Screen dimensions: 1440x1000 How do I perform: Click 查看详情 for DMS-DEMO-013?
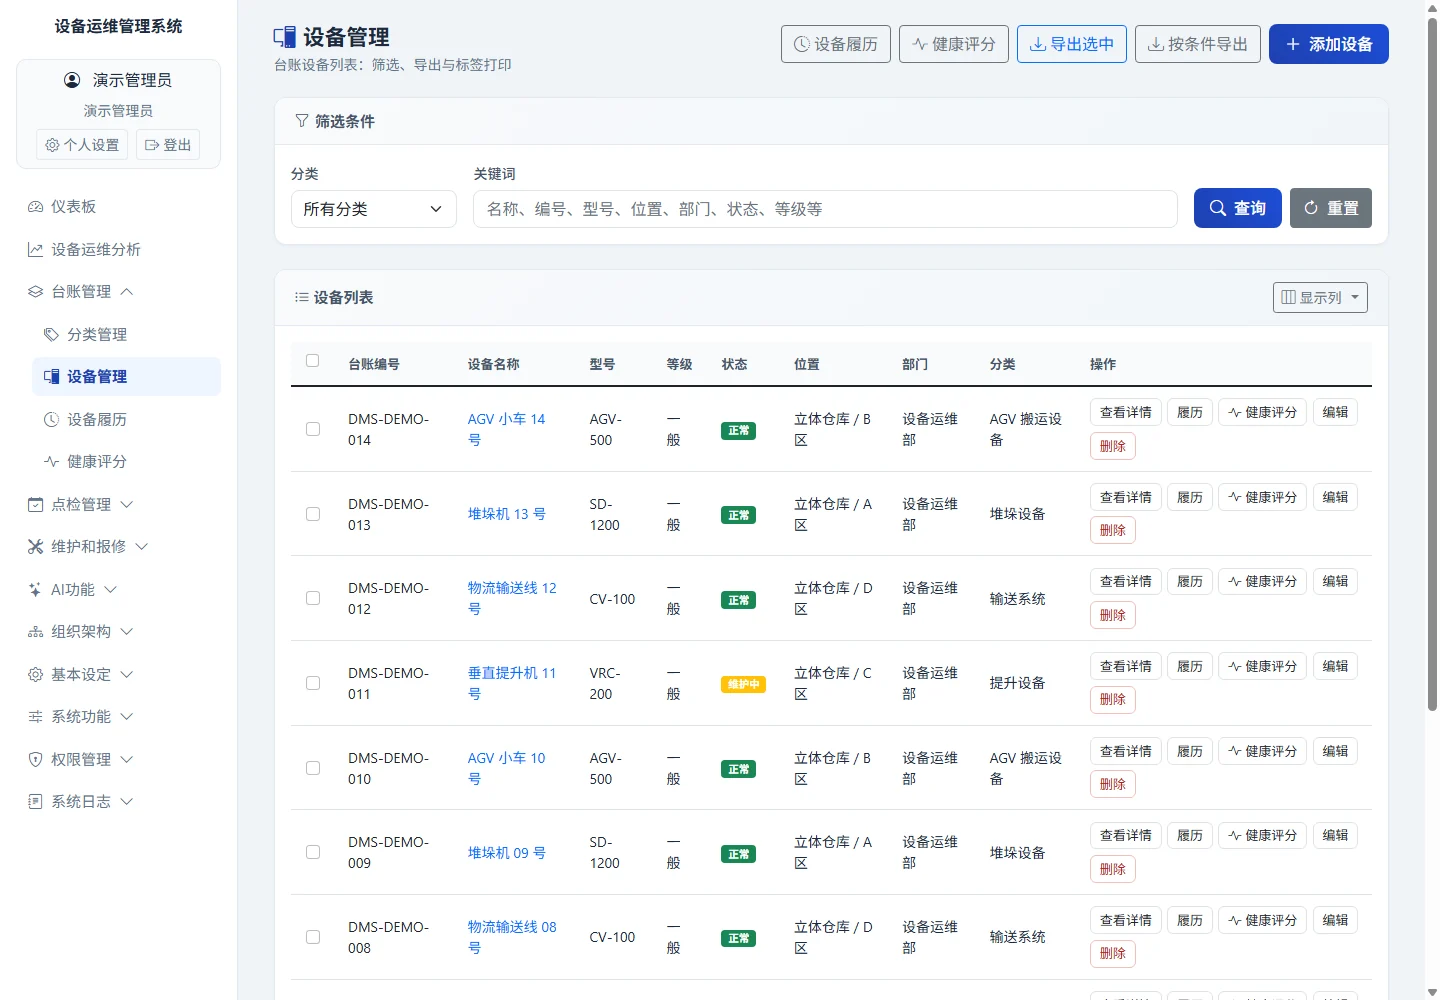[1126, 497]
